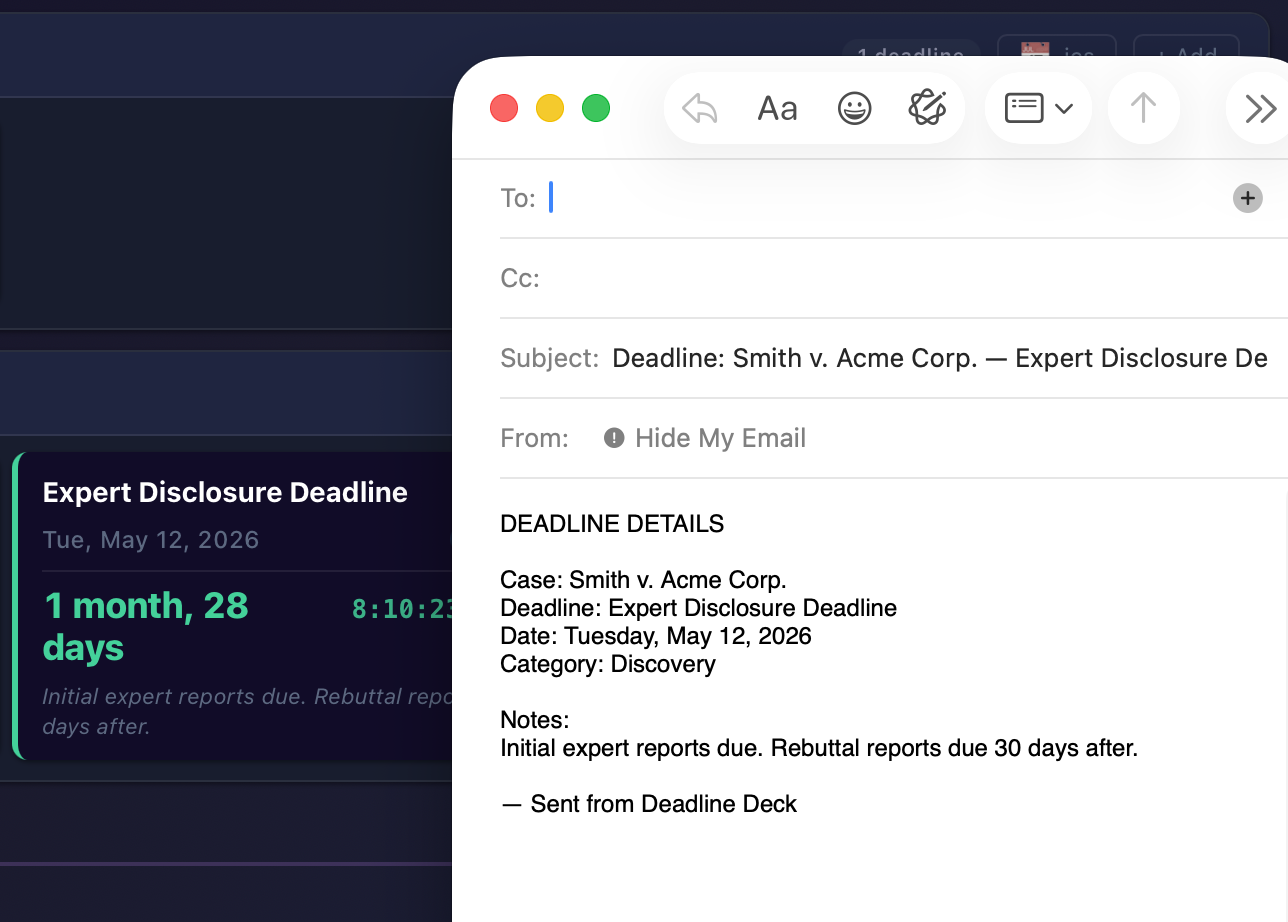Open the font formatting options with Aa icon
Screen dimensions: 1288x922
777,108
